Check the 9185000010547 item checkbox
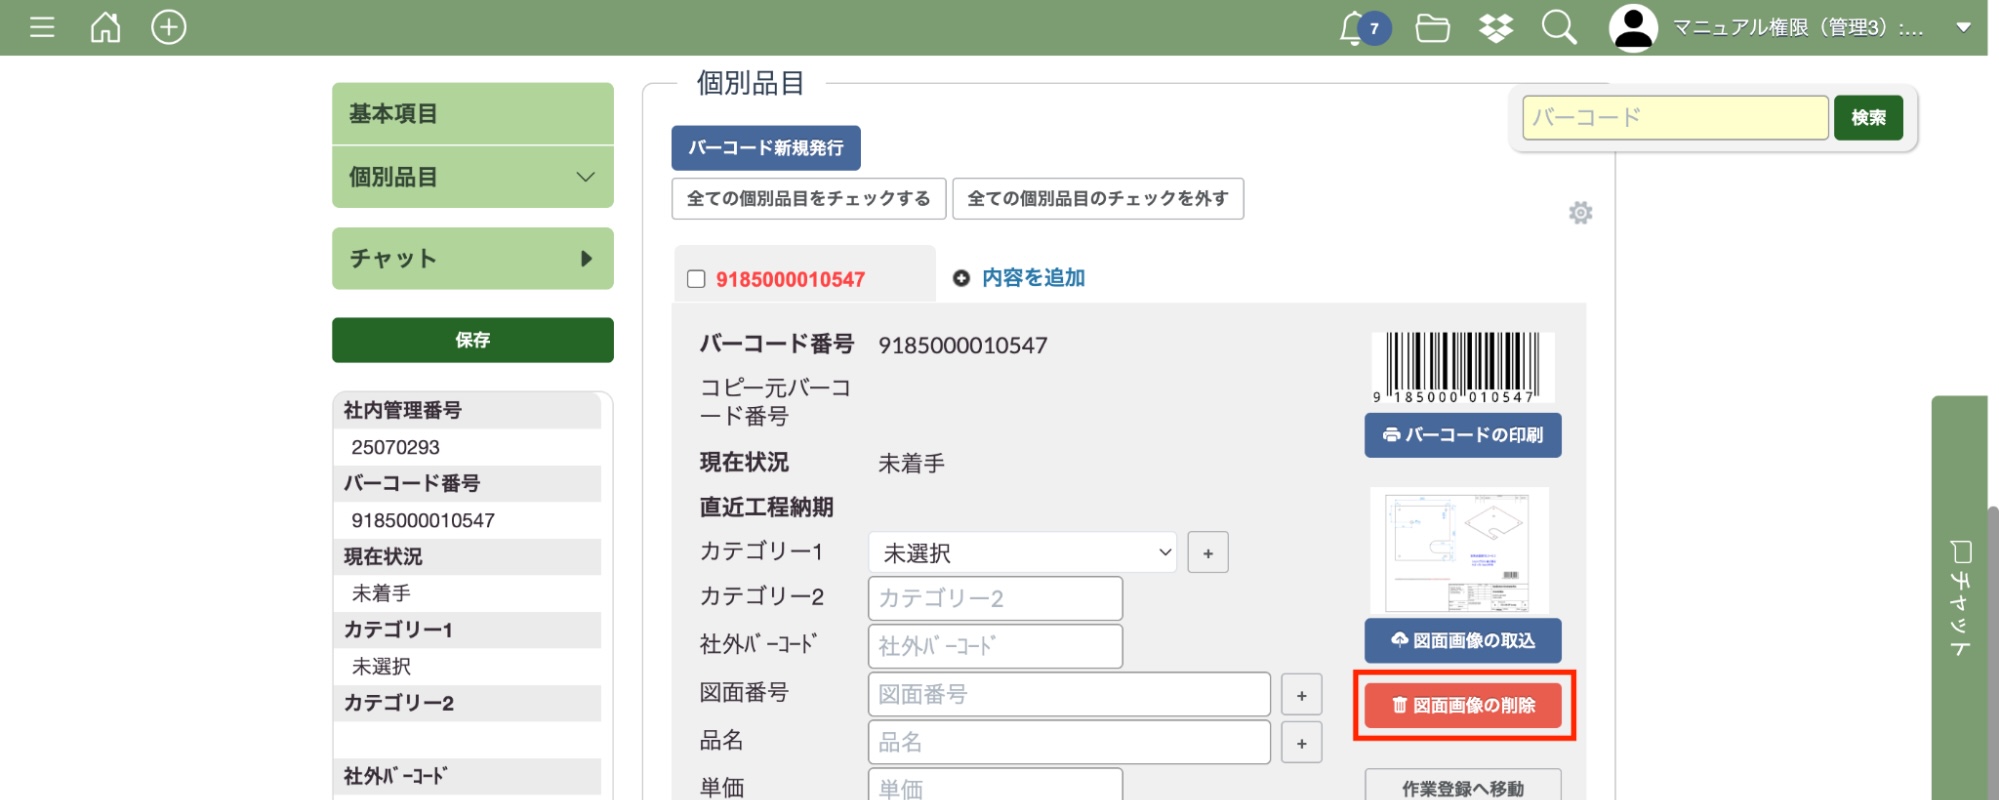 pos(696,279)
